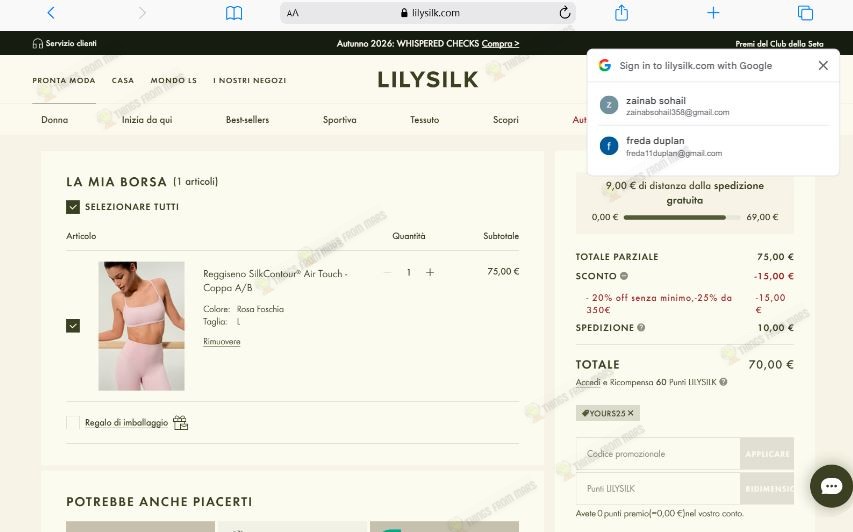Click the free shipping progress bar

(x=682, y=217)
